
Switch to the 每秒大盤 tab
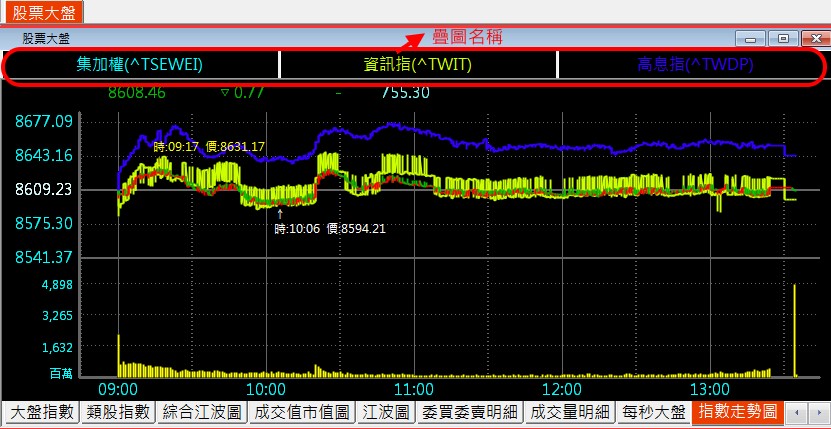tap(654, 412)
